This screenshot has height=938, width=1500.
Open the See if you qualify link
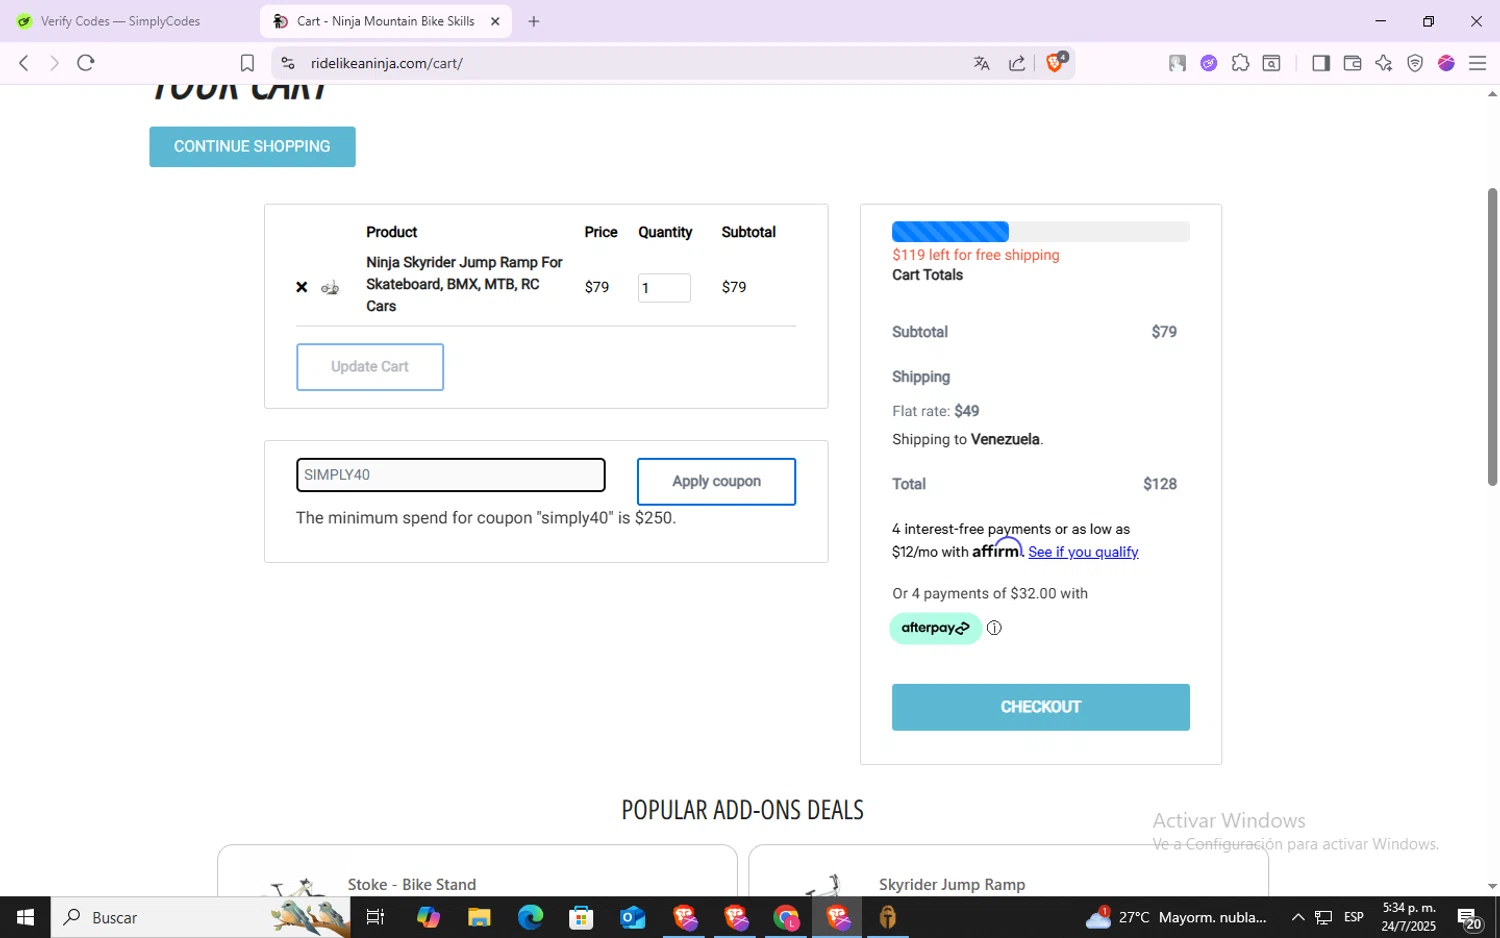click(1083, 552)
